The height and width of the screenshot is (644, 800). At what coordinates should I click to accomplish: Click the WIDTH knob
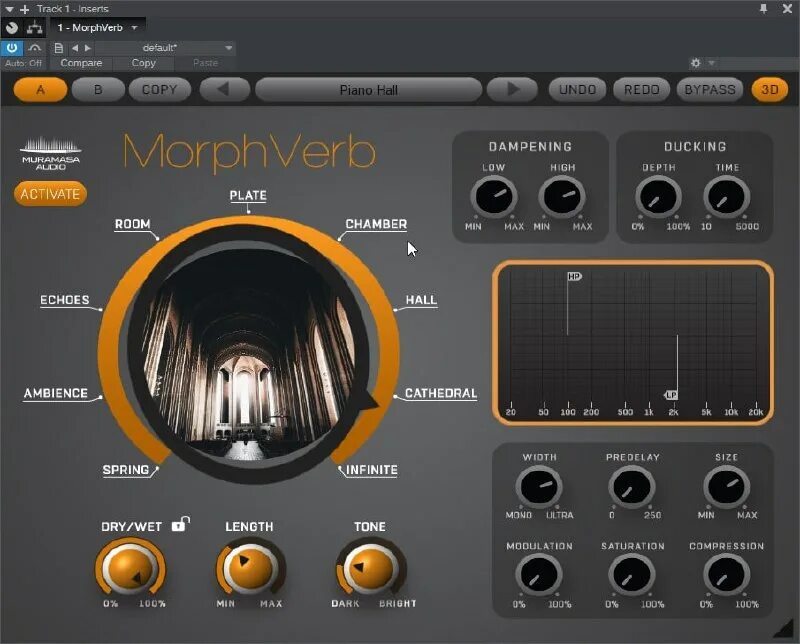click(x=539, y=487)
